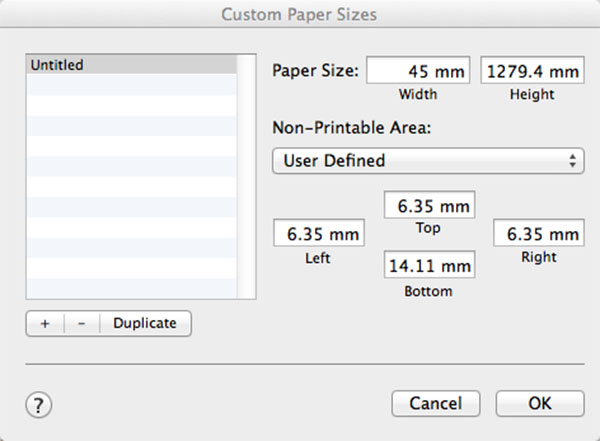
Task: Remove selected paper size with minus button
Action: tap(81, 323)
